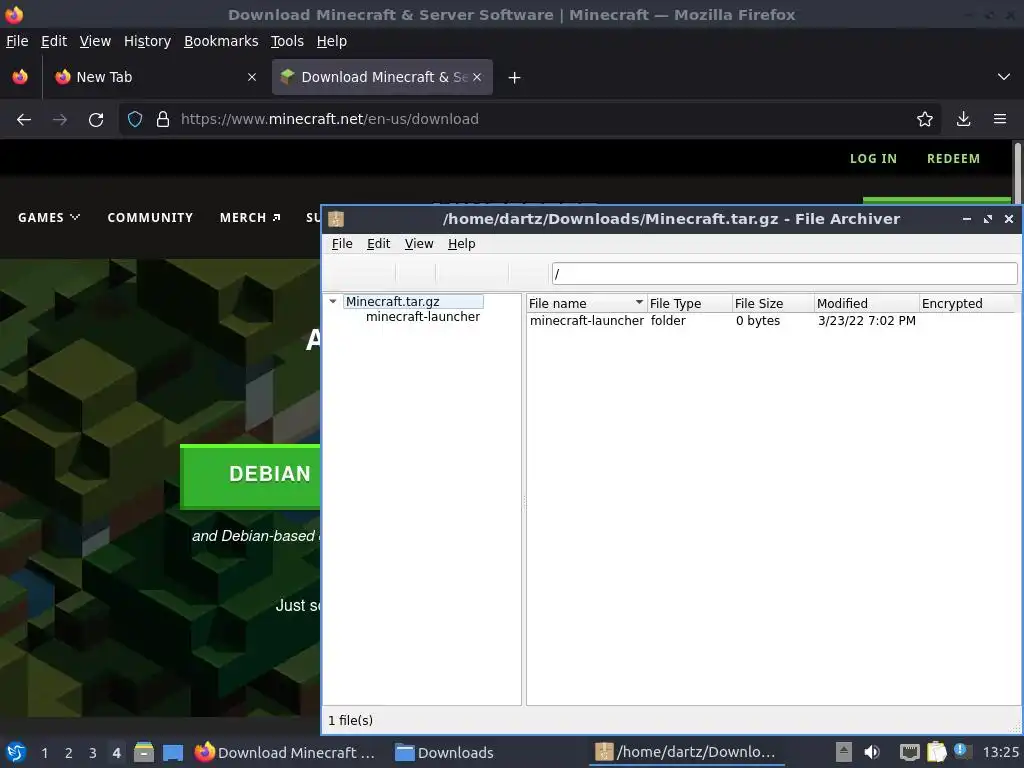Switch to workspace 1
Screen dimensions: 1024x768
tap(44, 753)
